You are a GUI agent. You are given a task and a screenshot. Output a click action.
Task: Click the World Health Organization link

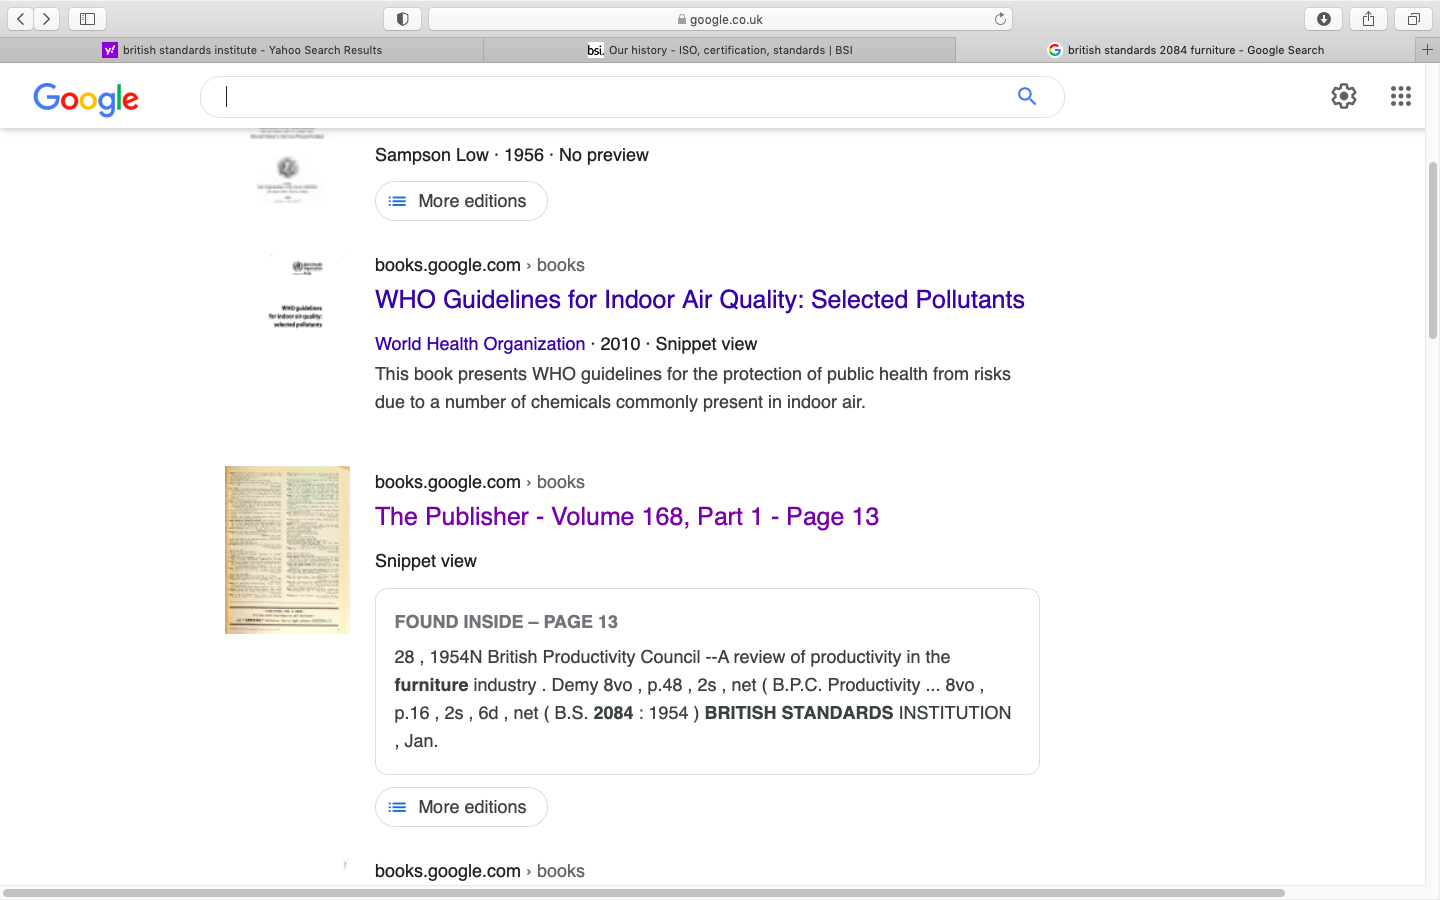pyautogui.click(x=480, y=344)
